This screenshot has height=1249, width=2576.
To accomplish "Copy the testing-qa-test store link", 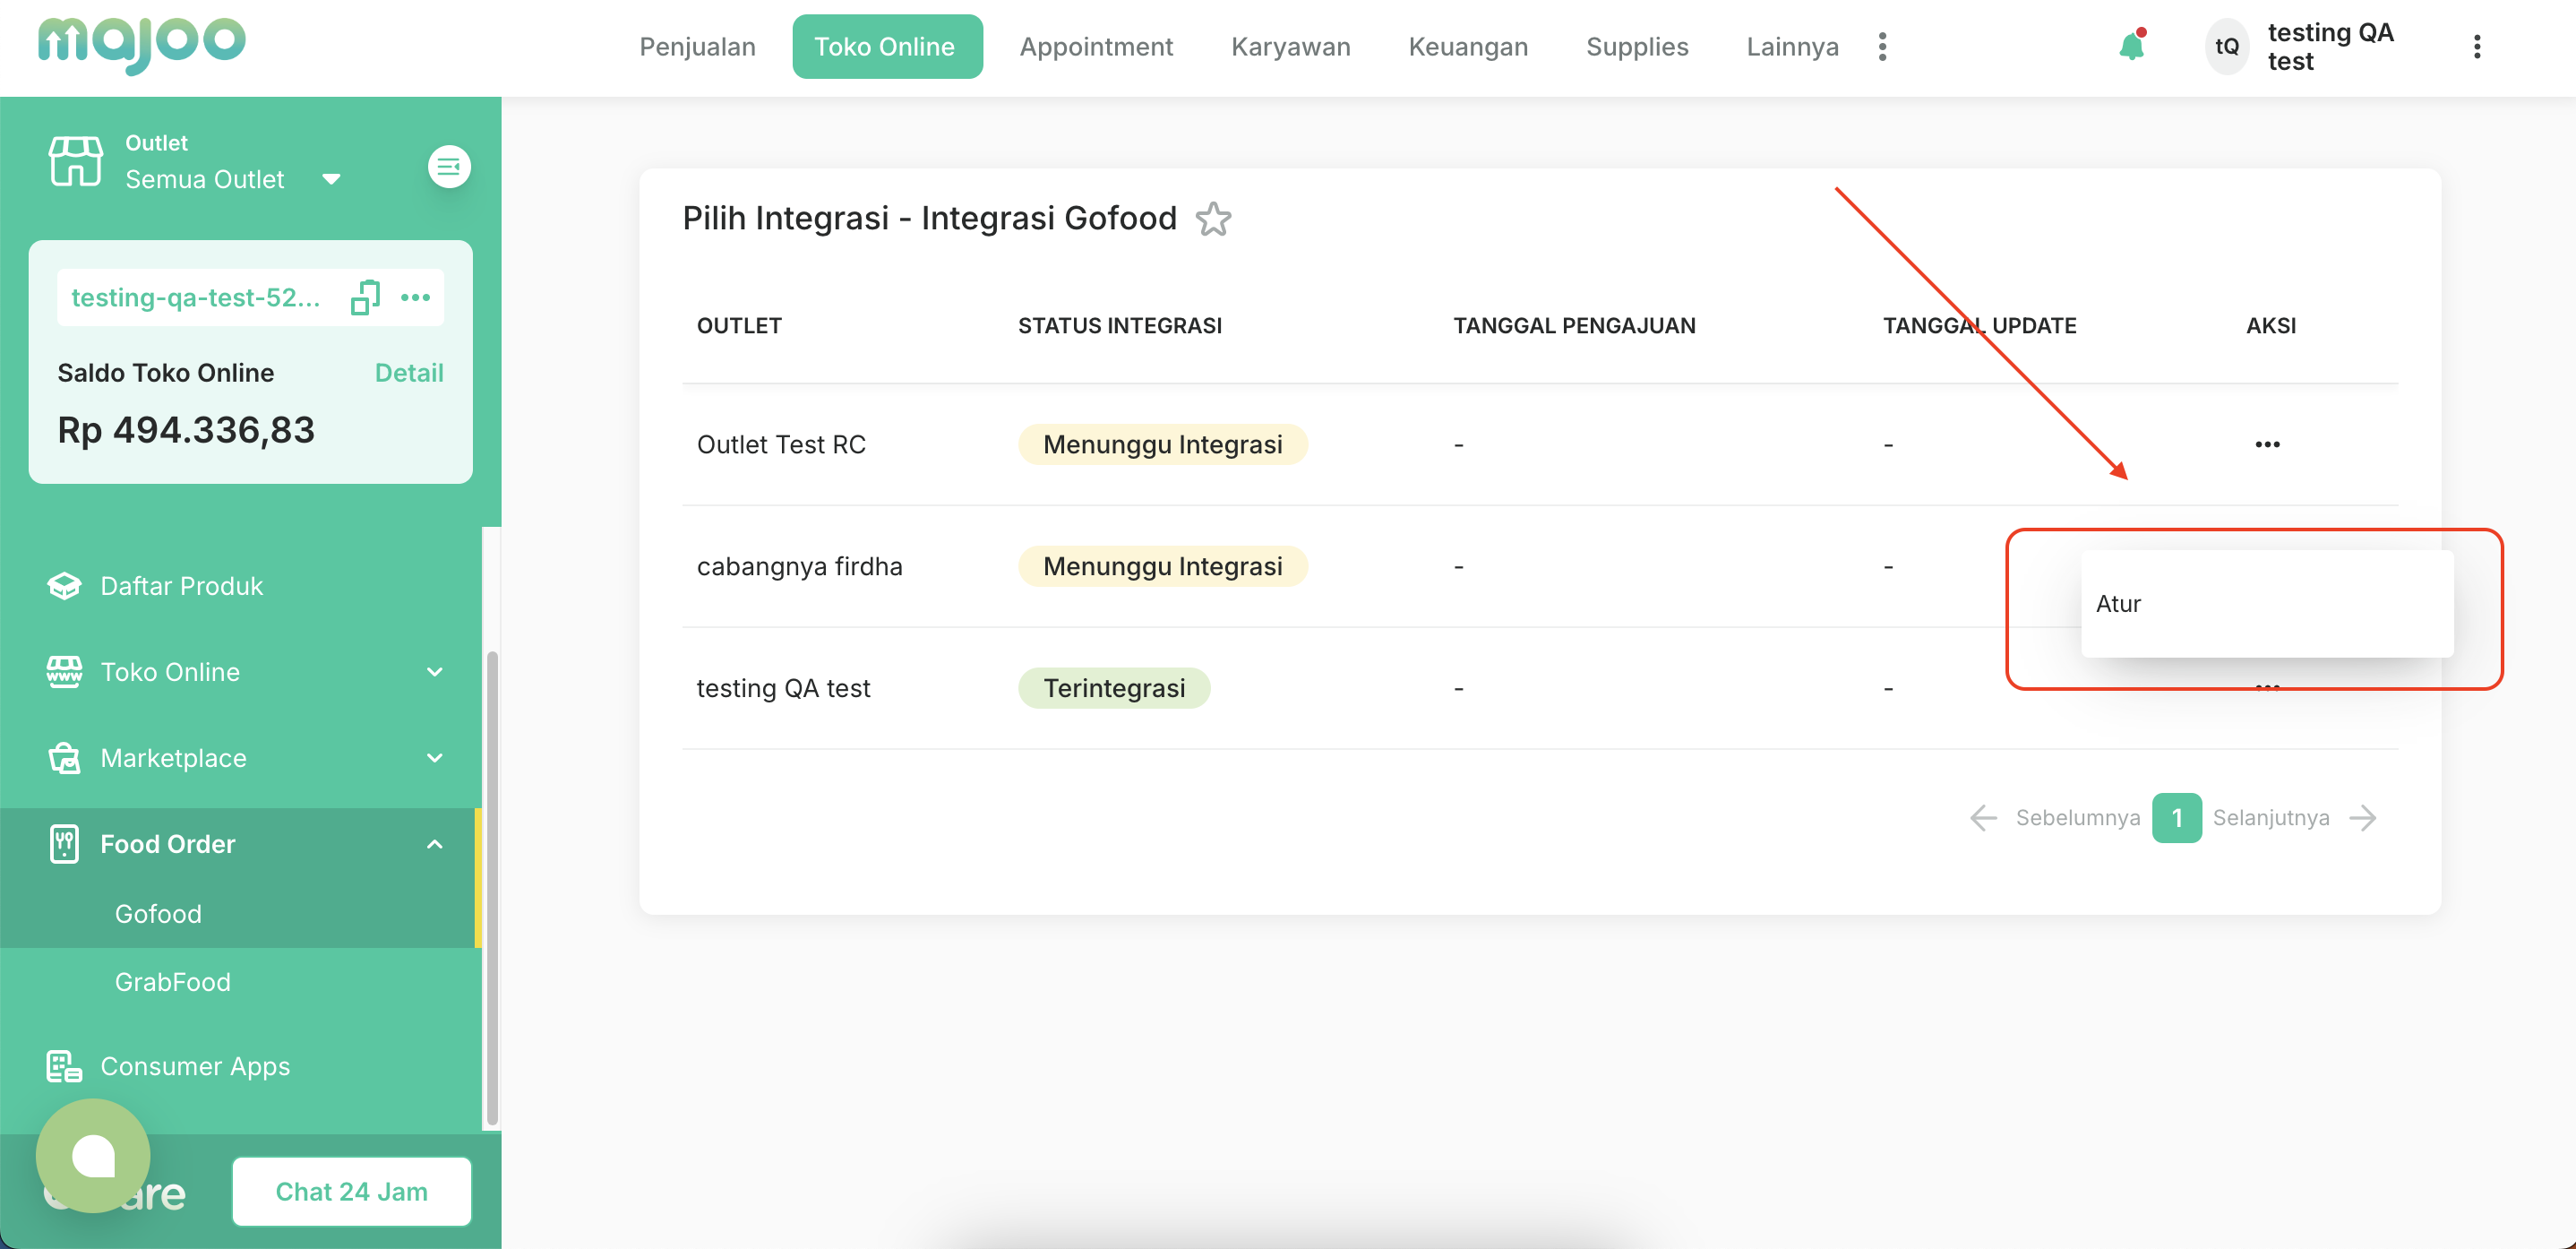I will [365, 297].
